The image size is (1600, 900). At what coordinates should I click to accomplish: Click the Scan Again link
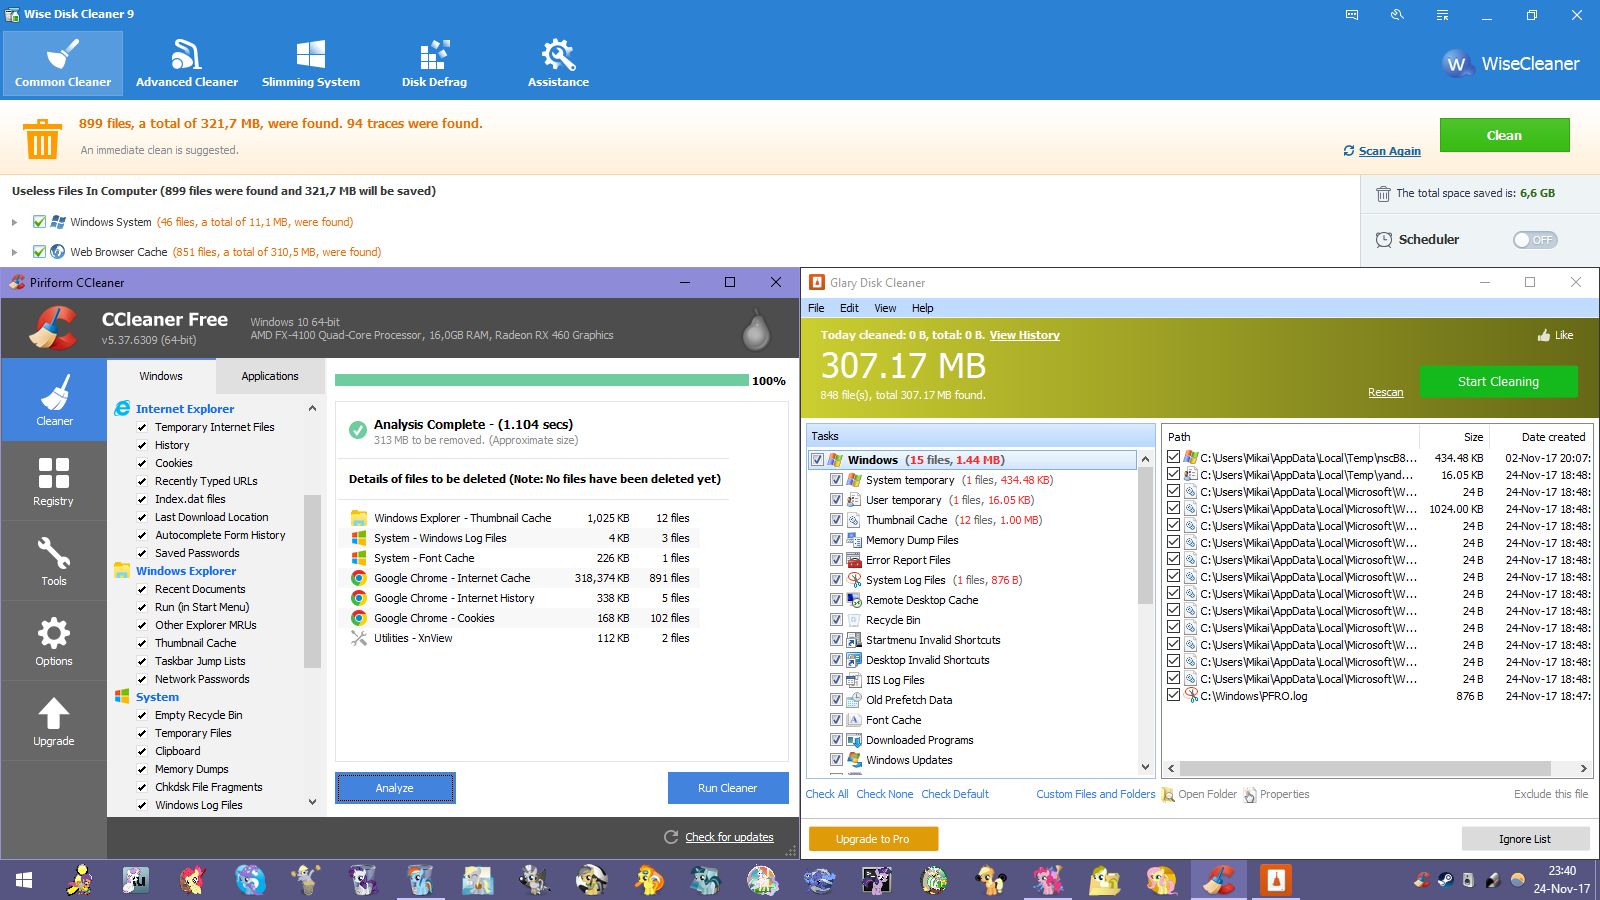[1389, 151]
